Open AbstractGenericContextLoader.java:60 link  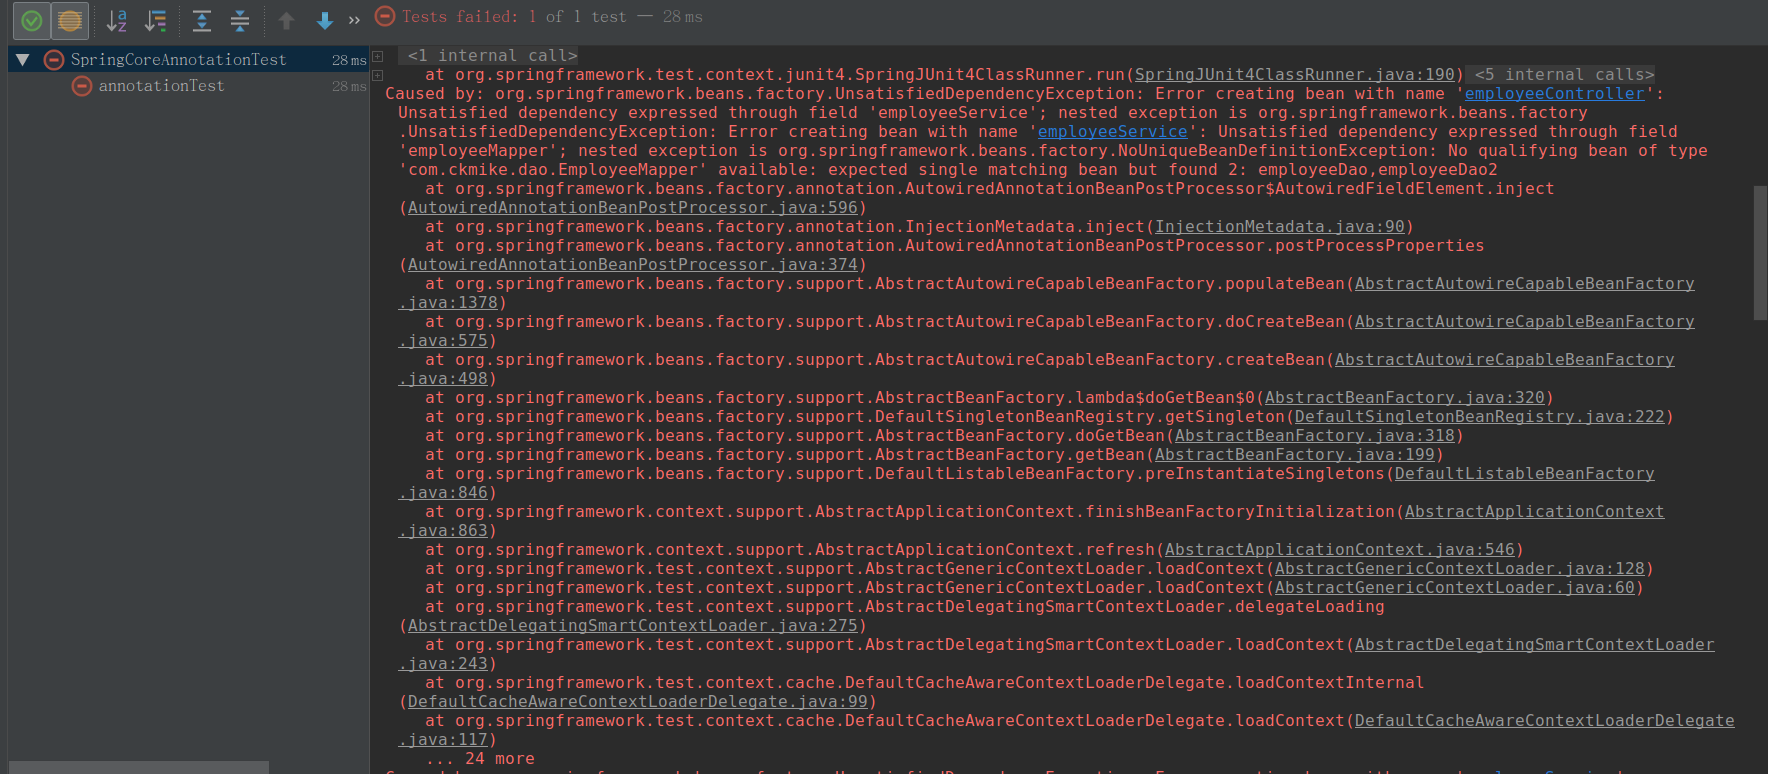1454,588
